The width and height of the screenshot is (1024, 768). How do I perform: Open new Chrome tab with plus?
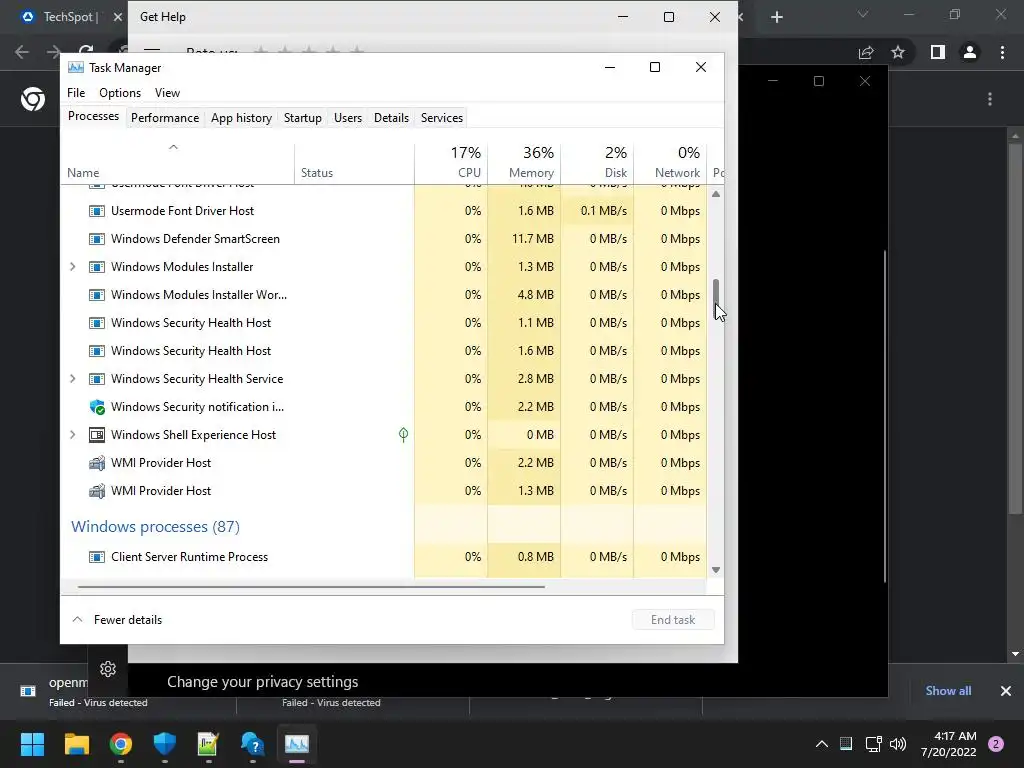776,17
